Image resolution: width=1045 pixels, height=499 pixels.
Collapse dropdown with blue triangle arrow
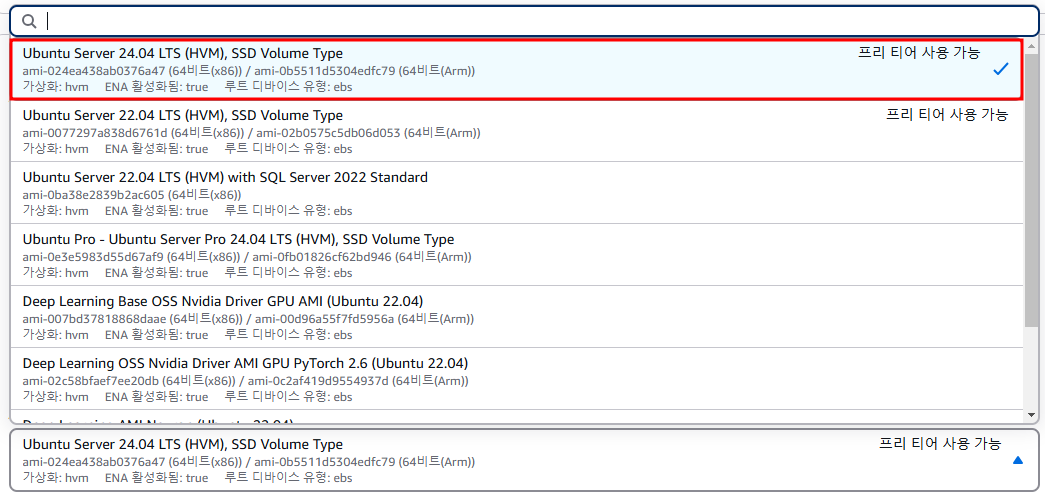[x=1017, y=460]
